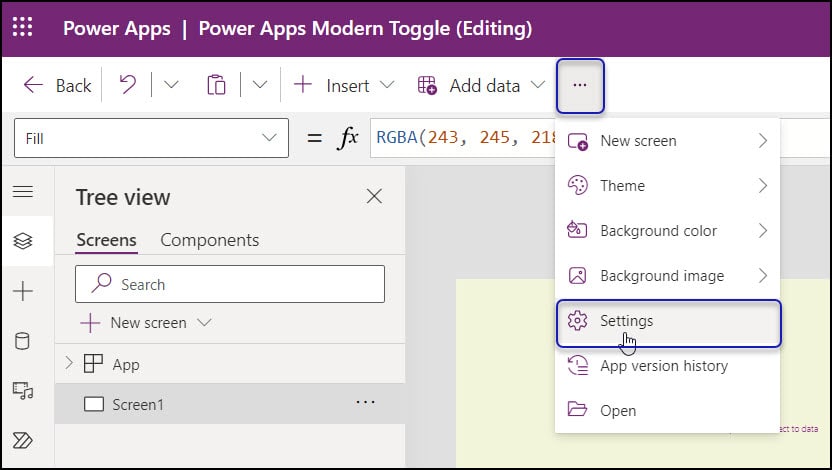
Task: Click the tree view Search field
Action: pos(230,284)
